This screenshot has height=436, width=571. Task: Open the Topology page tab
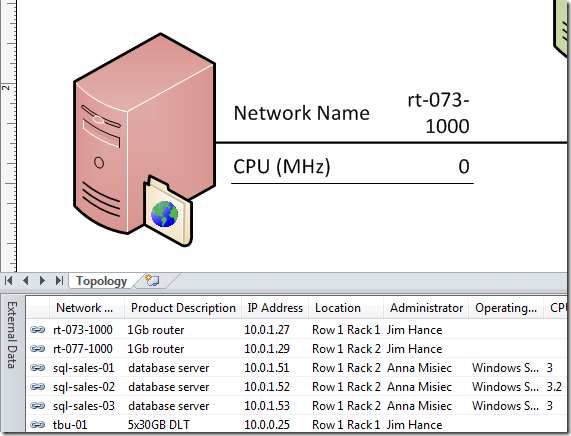(x=101, y=281)
